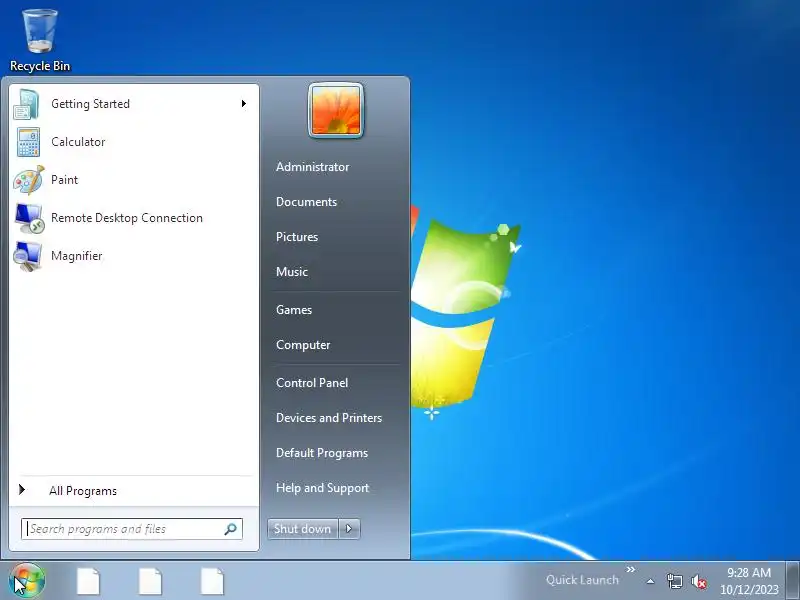
Task: Launch Calculator from its icon
Action: 28,142
